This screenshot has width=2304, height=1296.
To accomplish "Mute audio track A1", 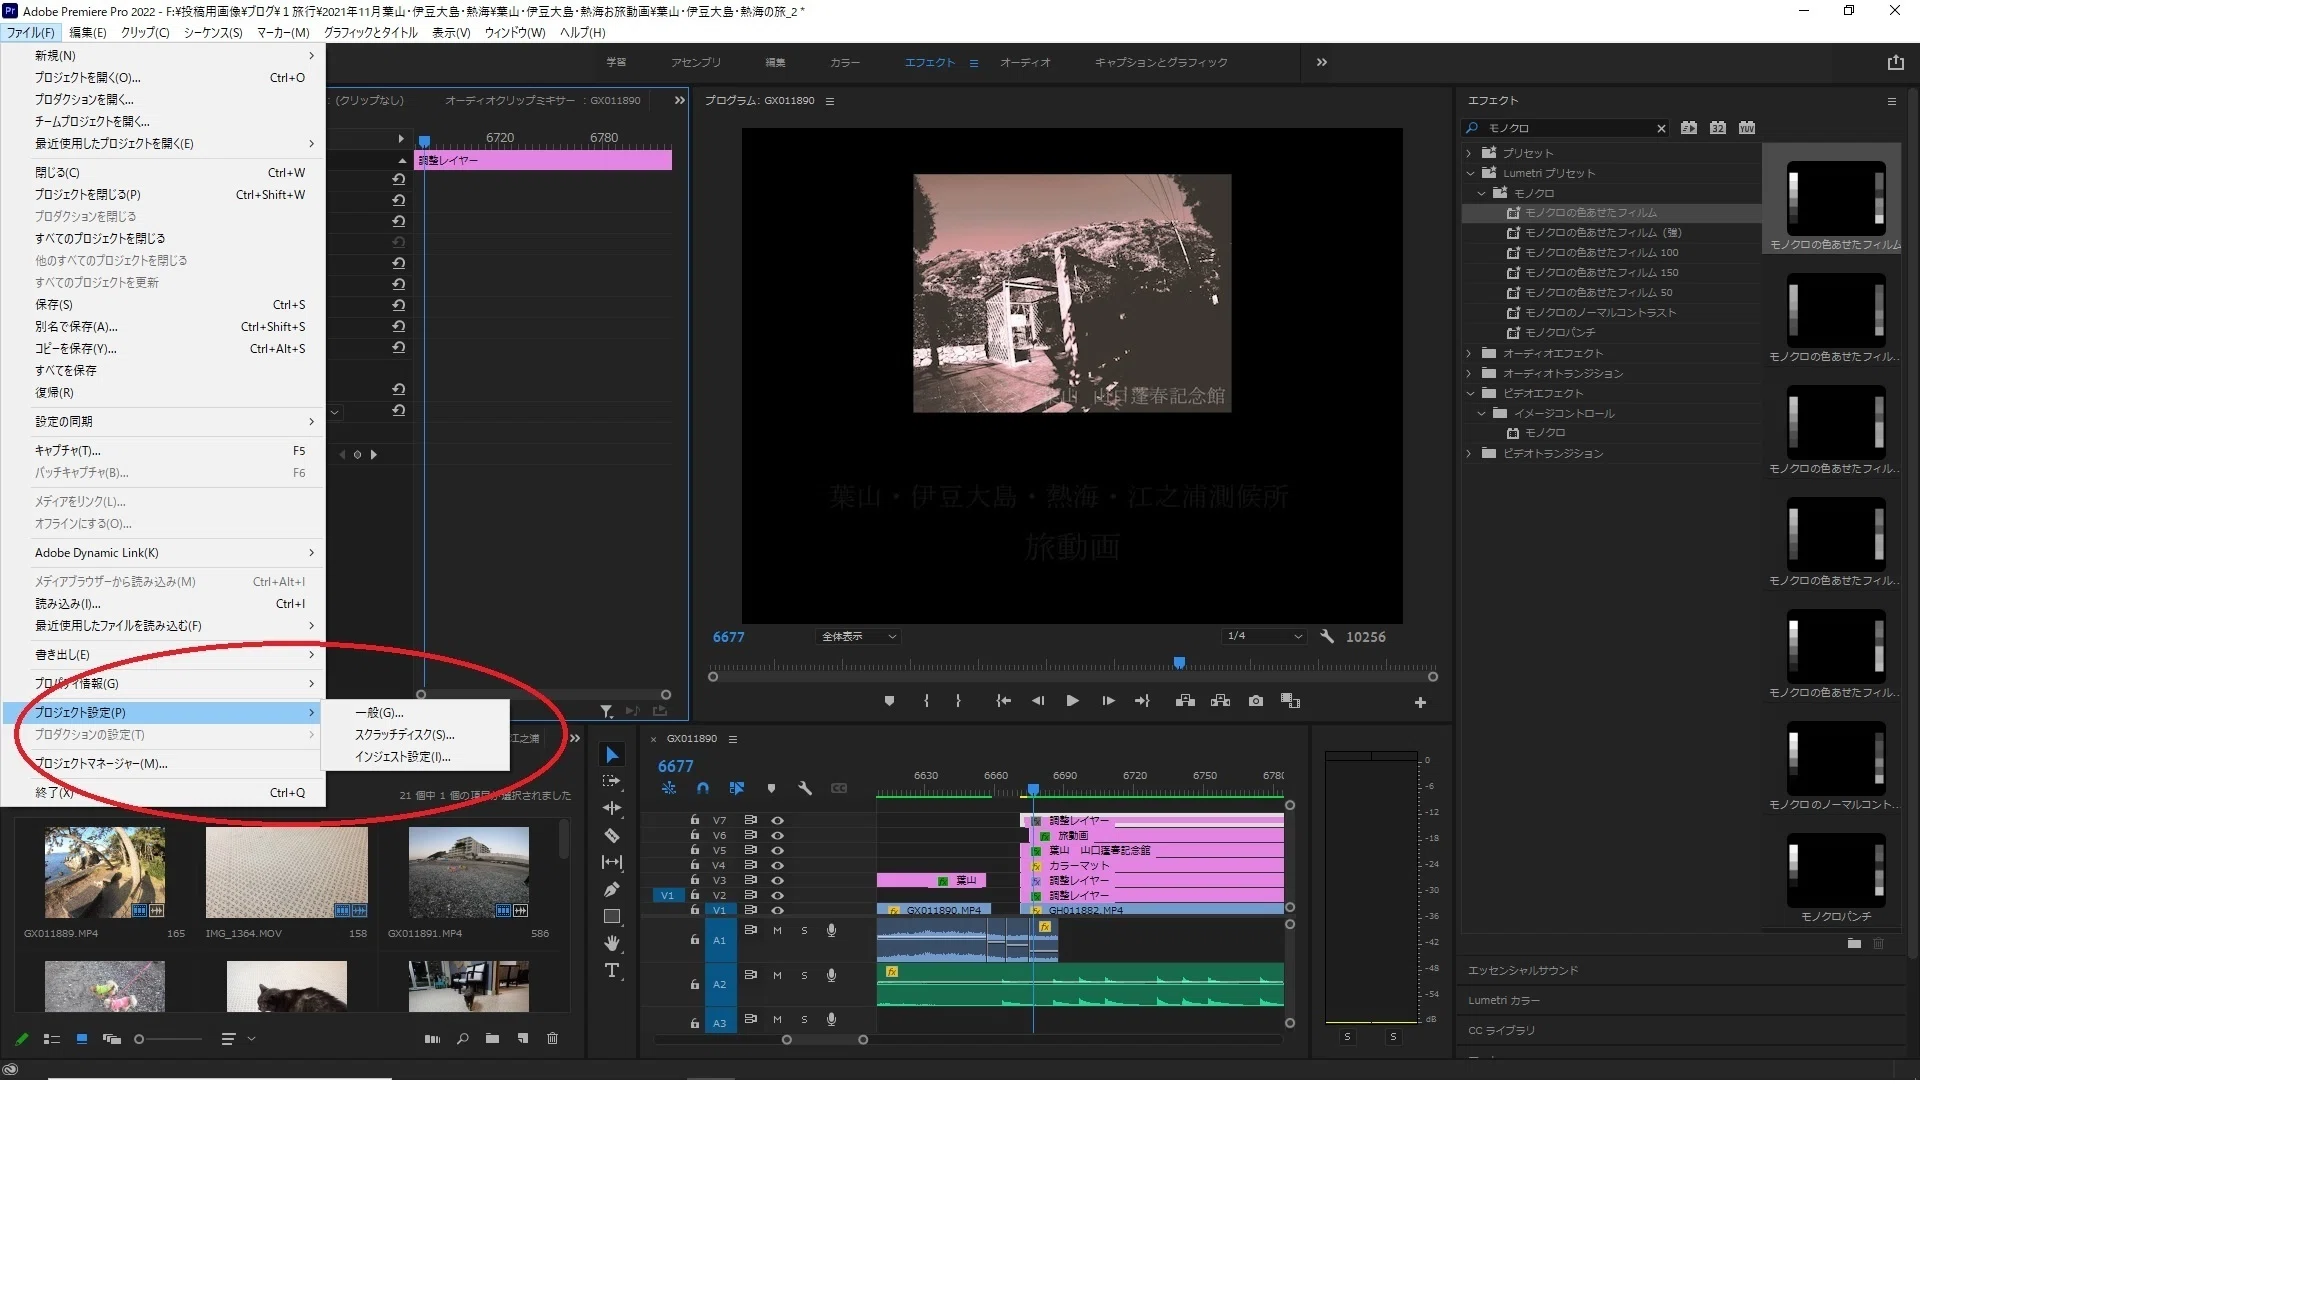I will 777,930.
